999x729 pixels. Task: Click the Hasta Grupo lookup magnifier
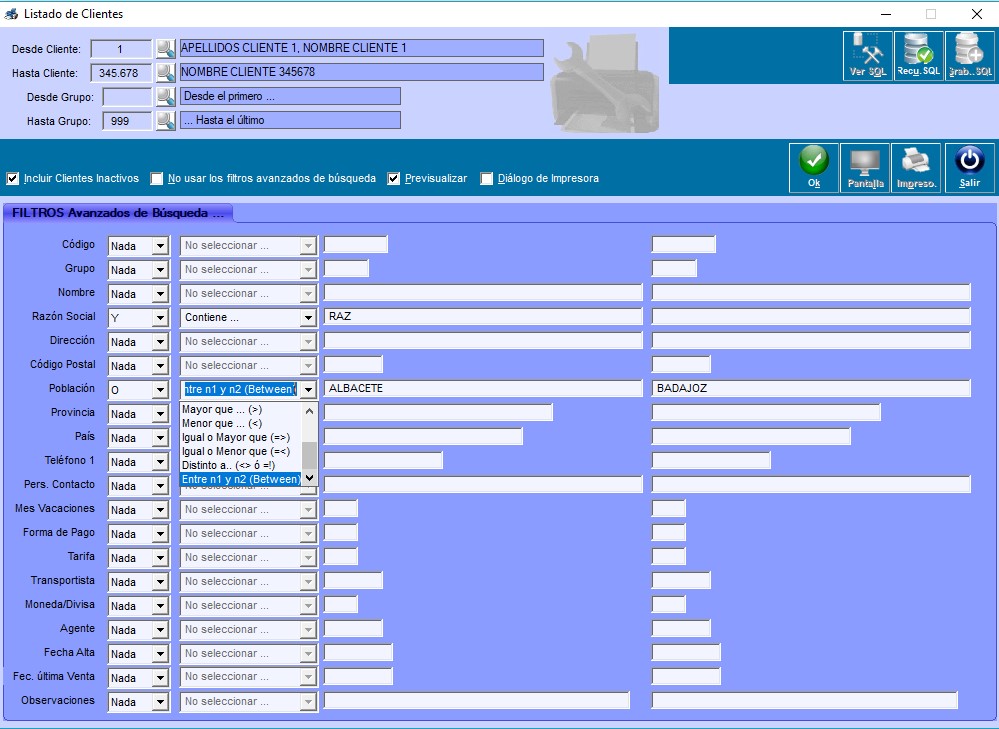166,120
